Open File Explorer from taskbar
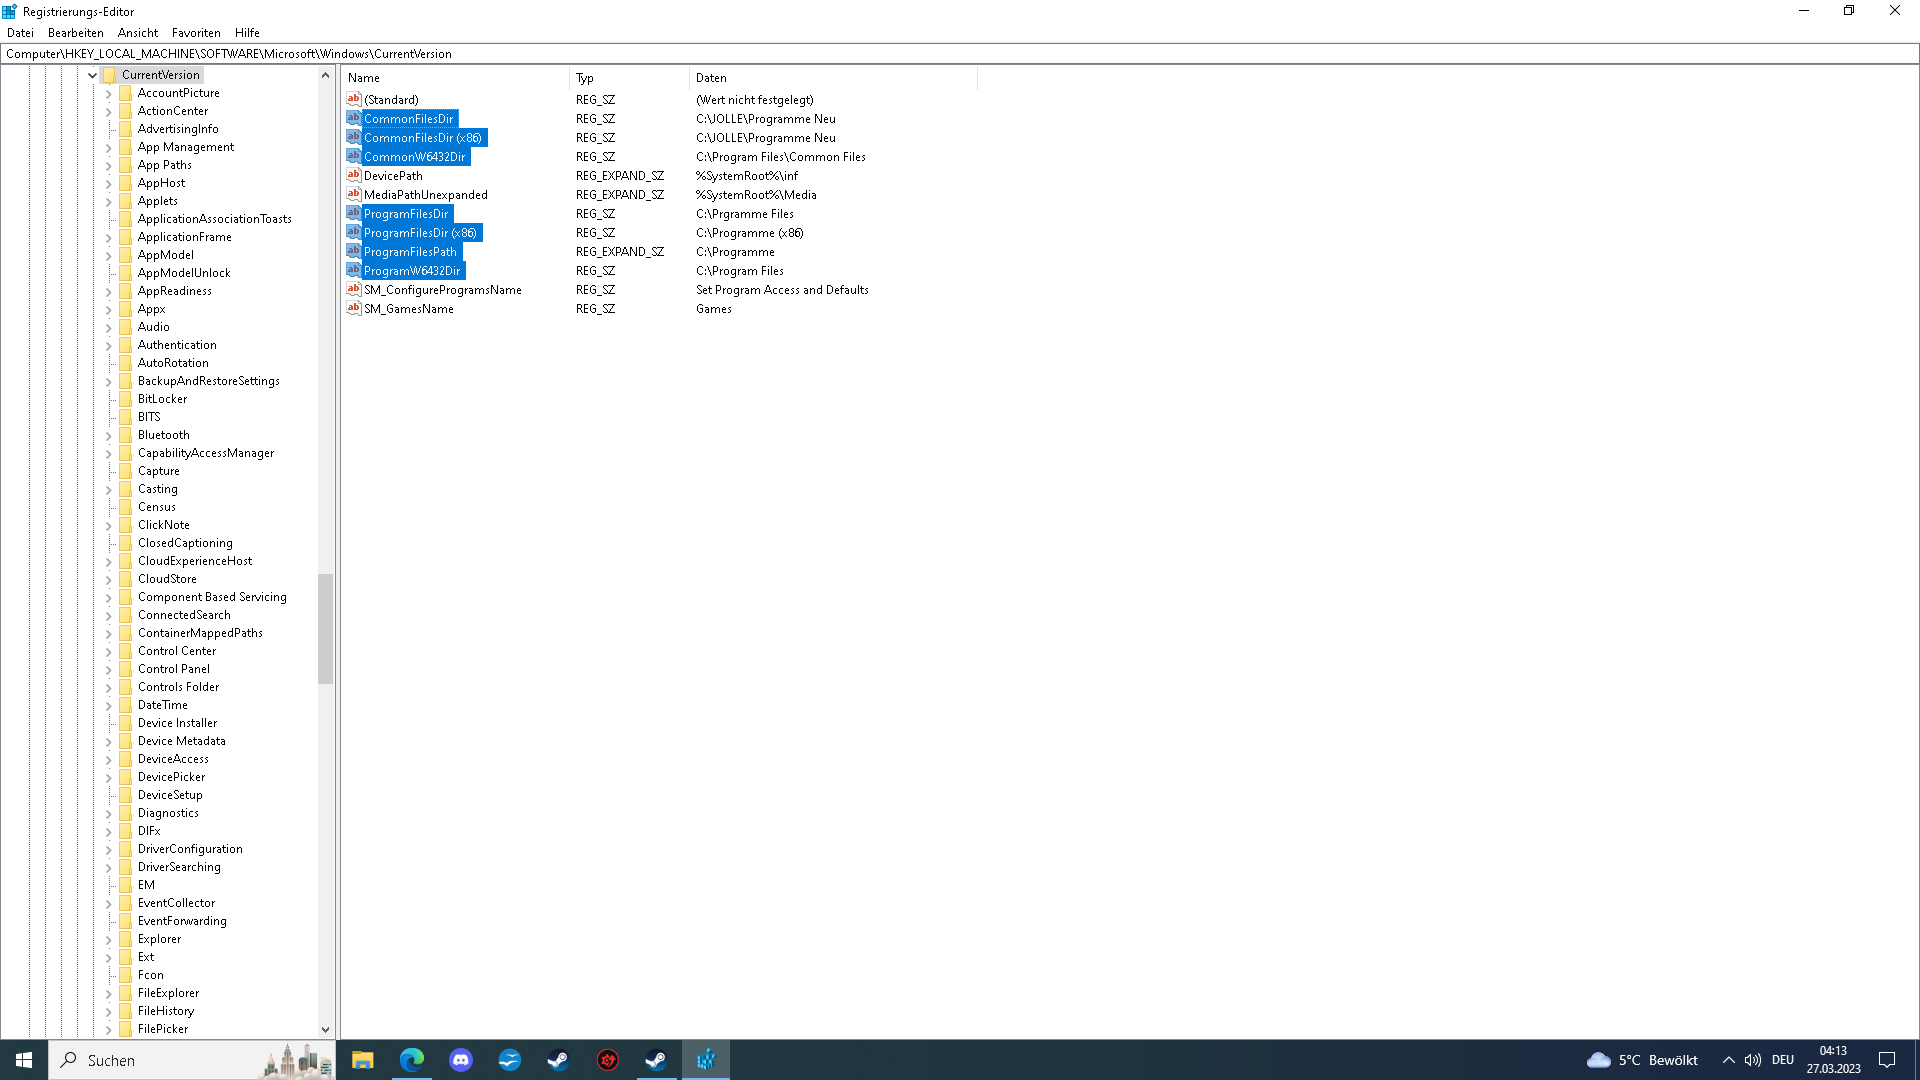Screen dimensions: 1920x1080 tap(362, 1060)
